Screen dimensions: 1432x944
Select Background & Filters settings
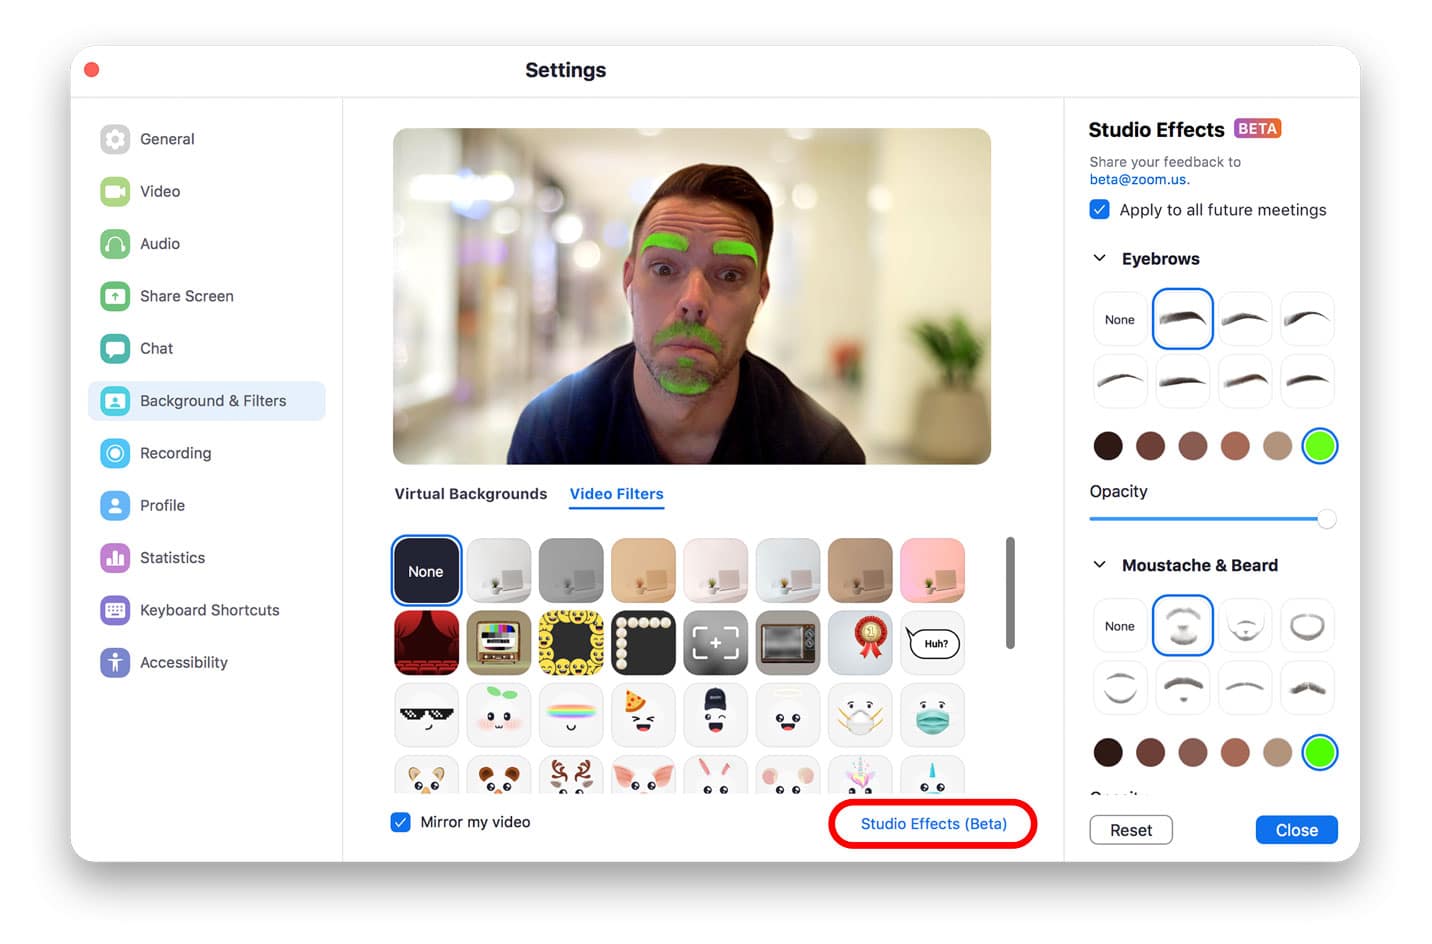click(x=206, y=401)
